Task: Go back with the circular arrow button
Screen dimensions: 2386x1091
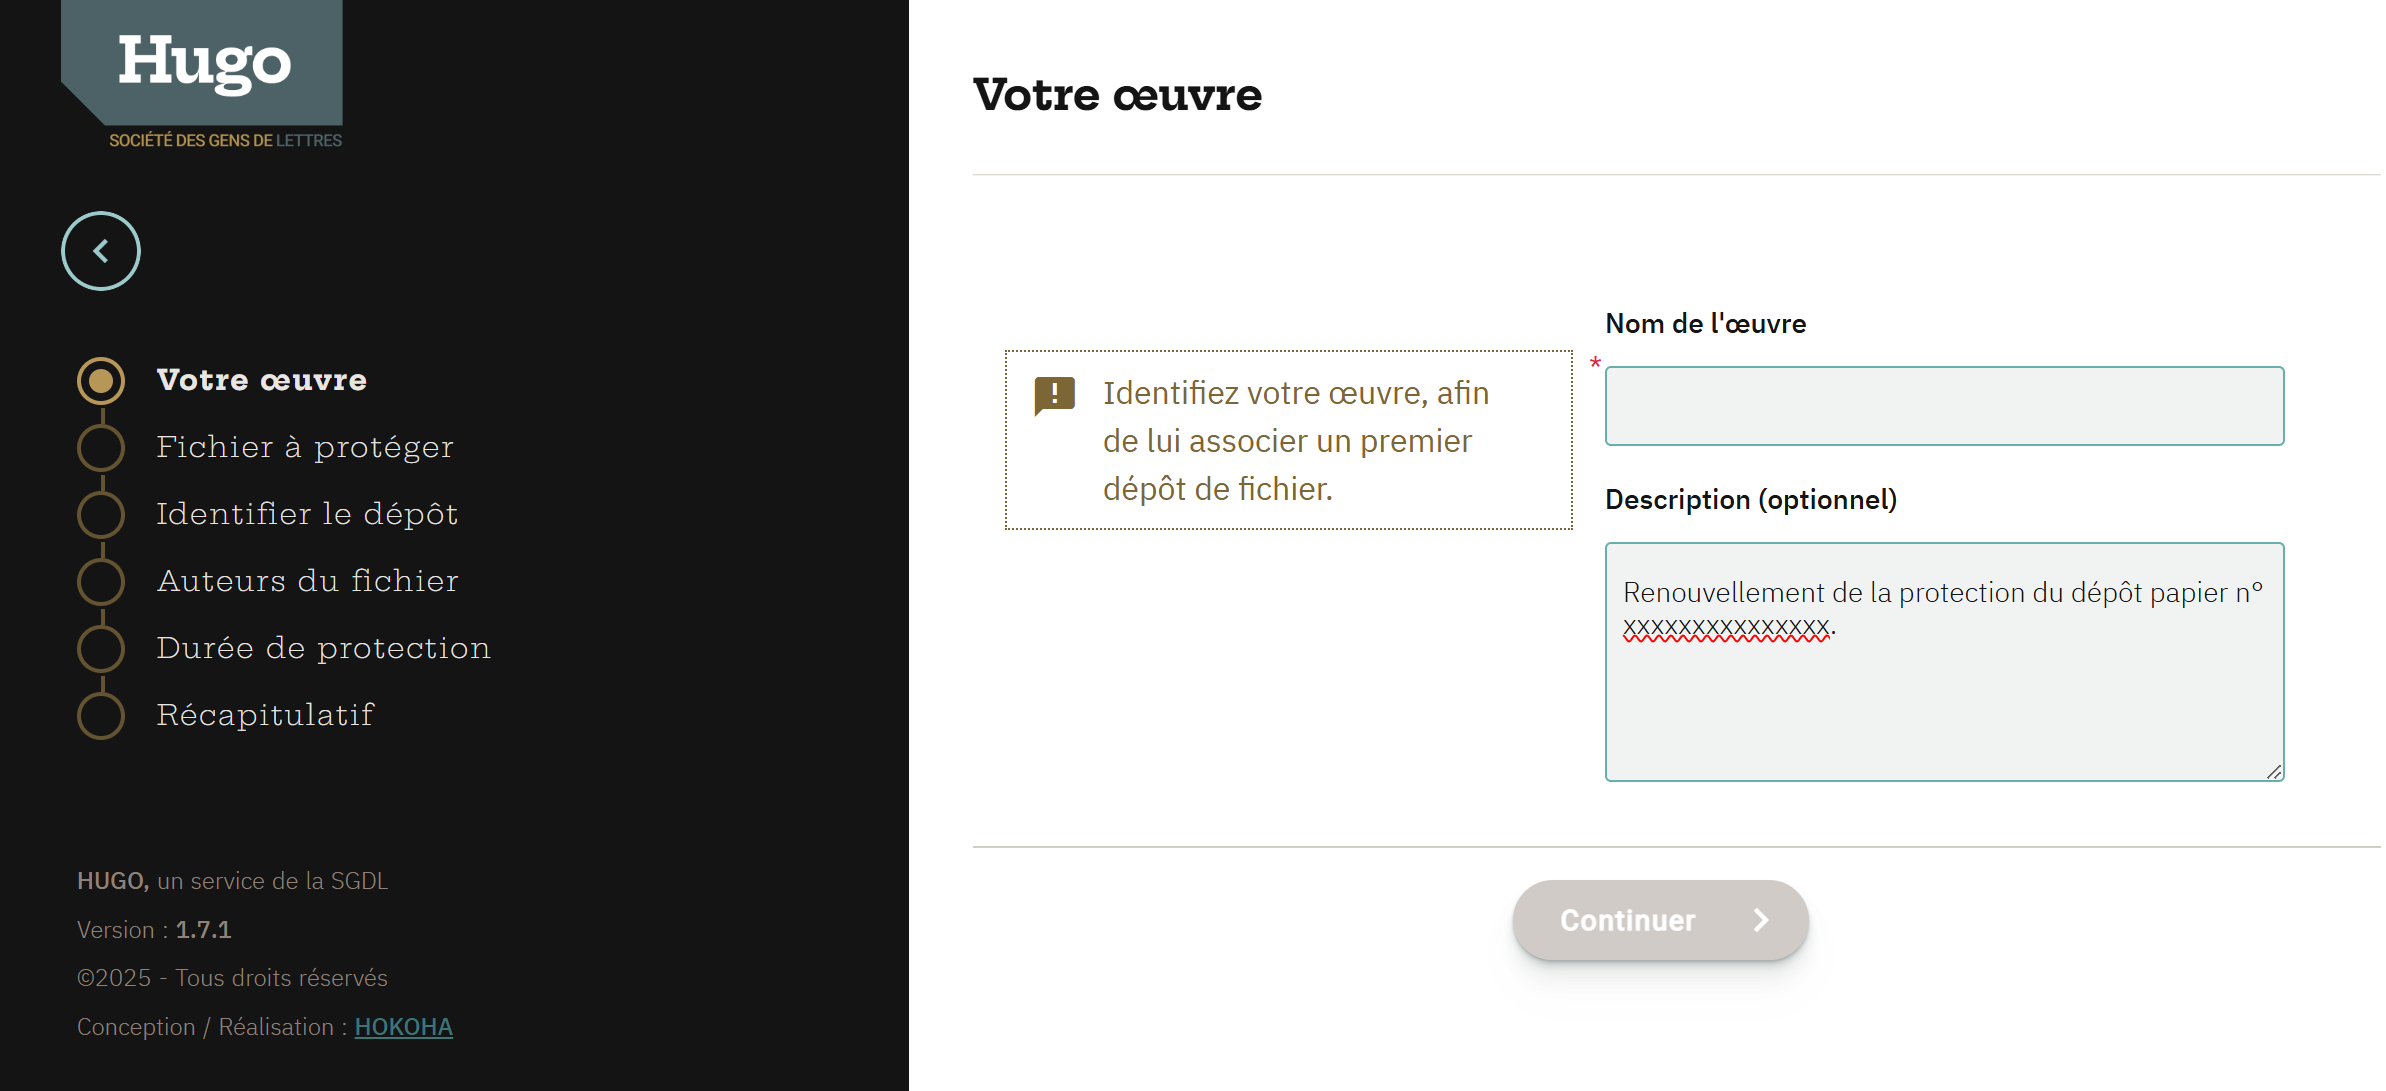Action: (x=101, y=251)
